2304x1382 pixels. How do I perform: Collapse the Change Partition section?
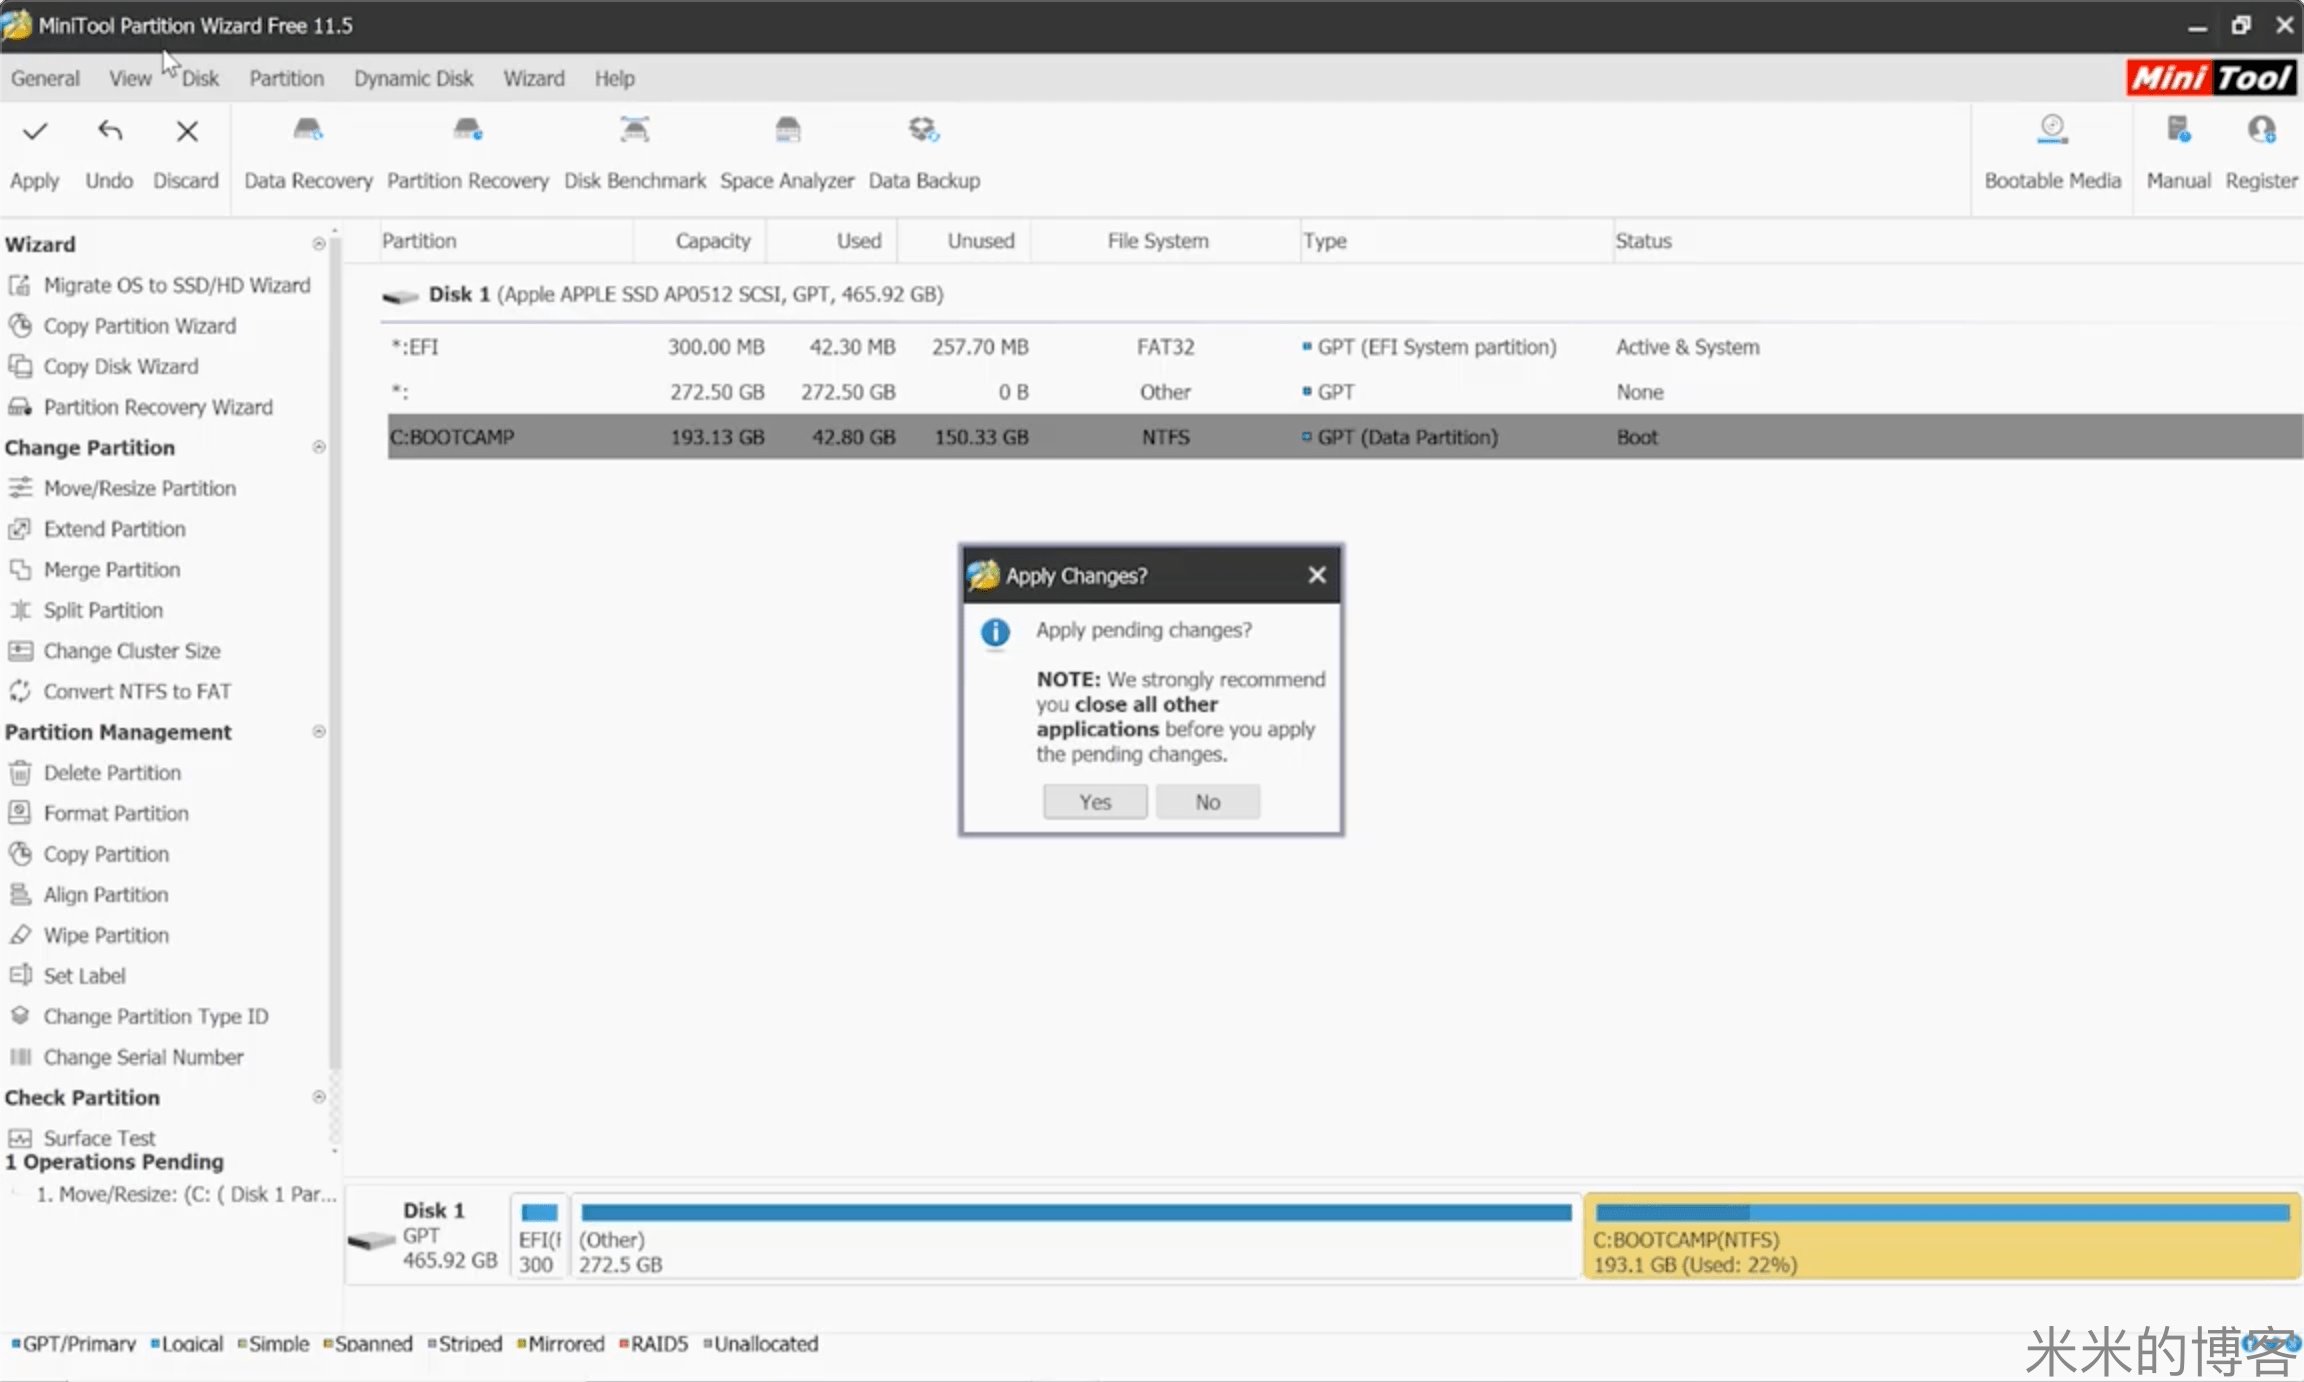tap(318, 447)
